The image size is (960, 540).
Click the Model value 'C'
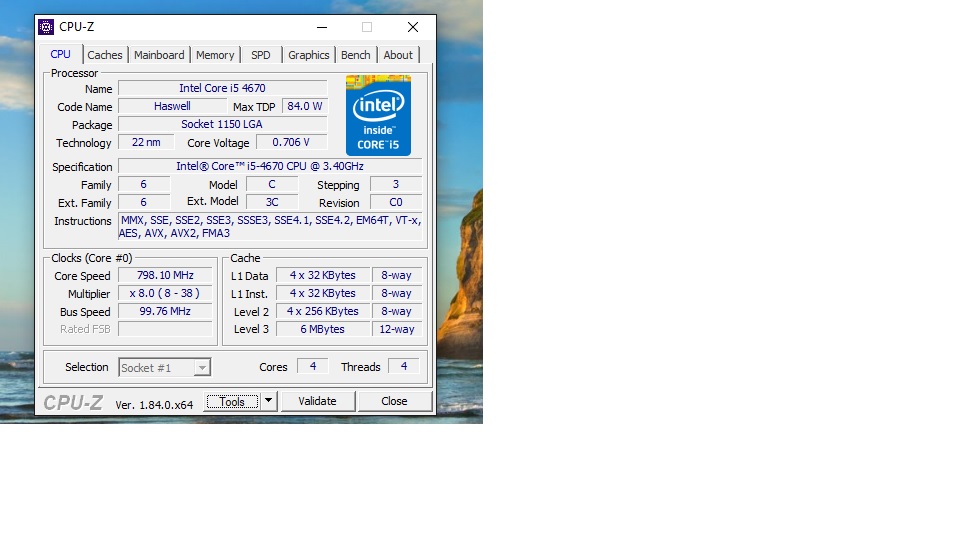(272, 184)
